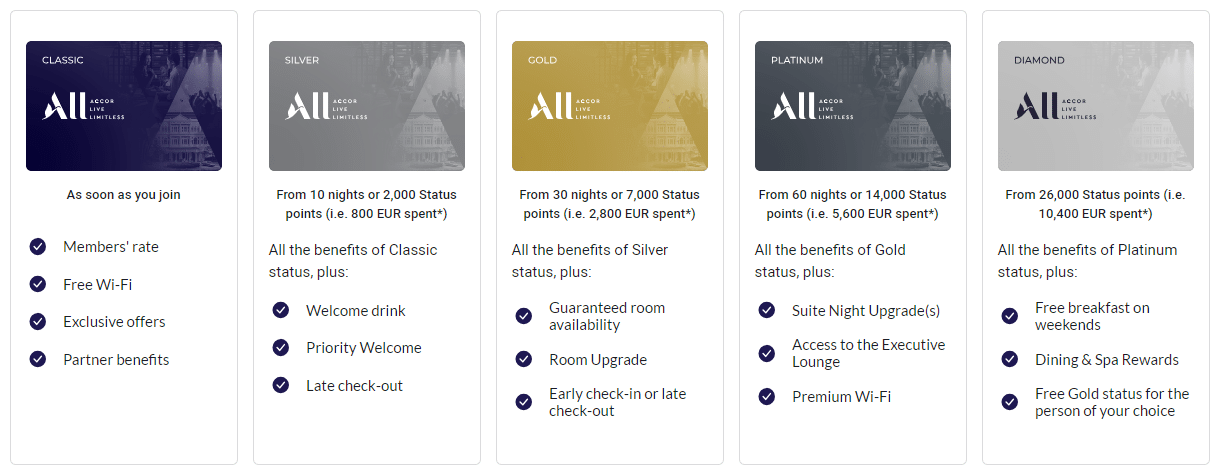This screenshot has width=1216, height=471.
Task: Pick the Diamond membership card image
Action: 1096,106
